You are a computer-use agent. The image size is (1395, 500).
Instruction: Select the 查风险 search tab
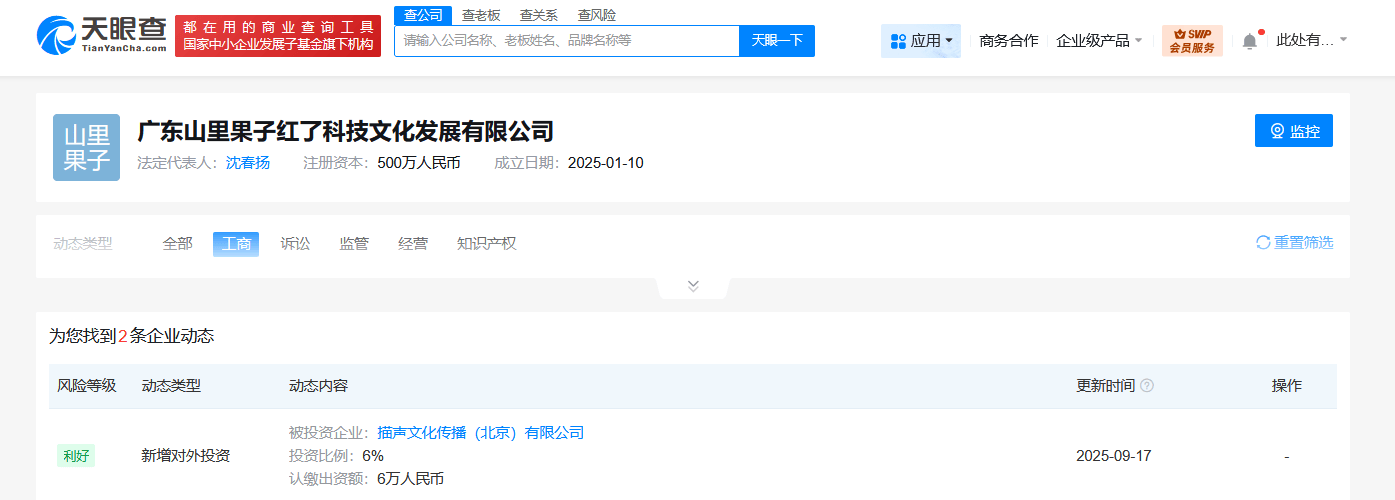(x=597, y=15)
